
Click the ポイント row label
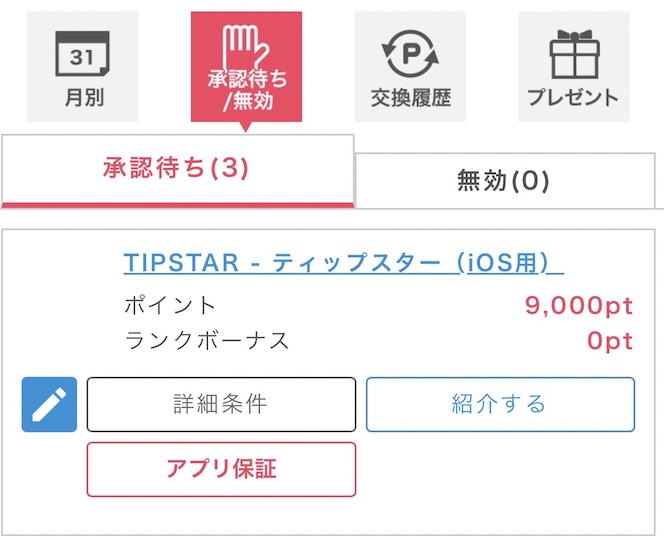click(x=170, y=306)
